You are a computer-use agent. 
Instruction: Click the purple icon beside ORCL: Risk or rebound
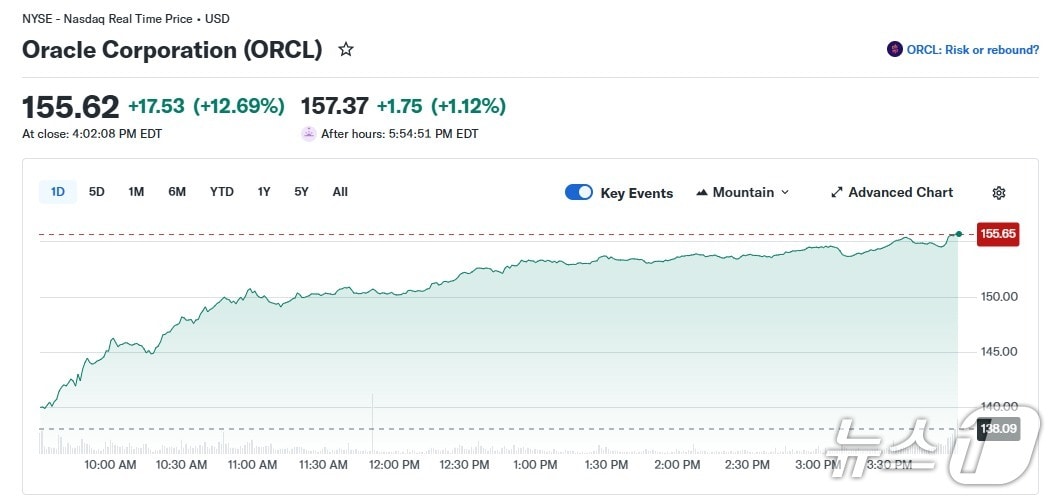(894, 49)
